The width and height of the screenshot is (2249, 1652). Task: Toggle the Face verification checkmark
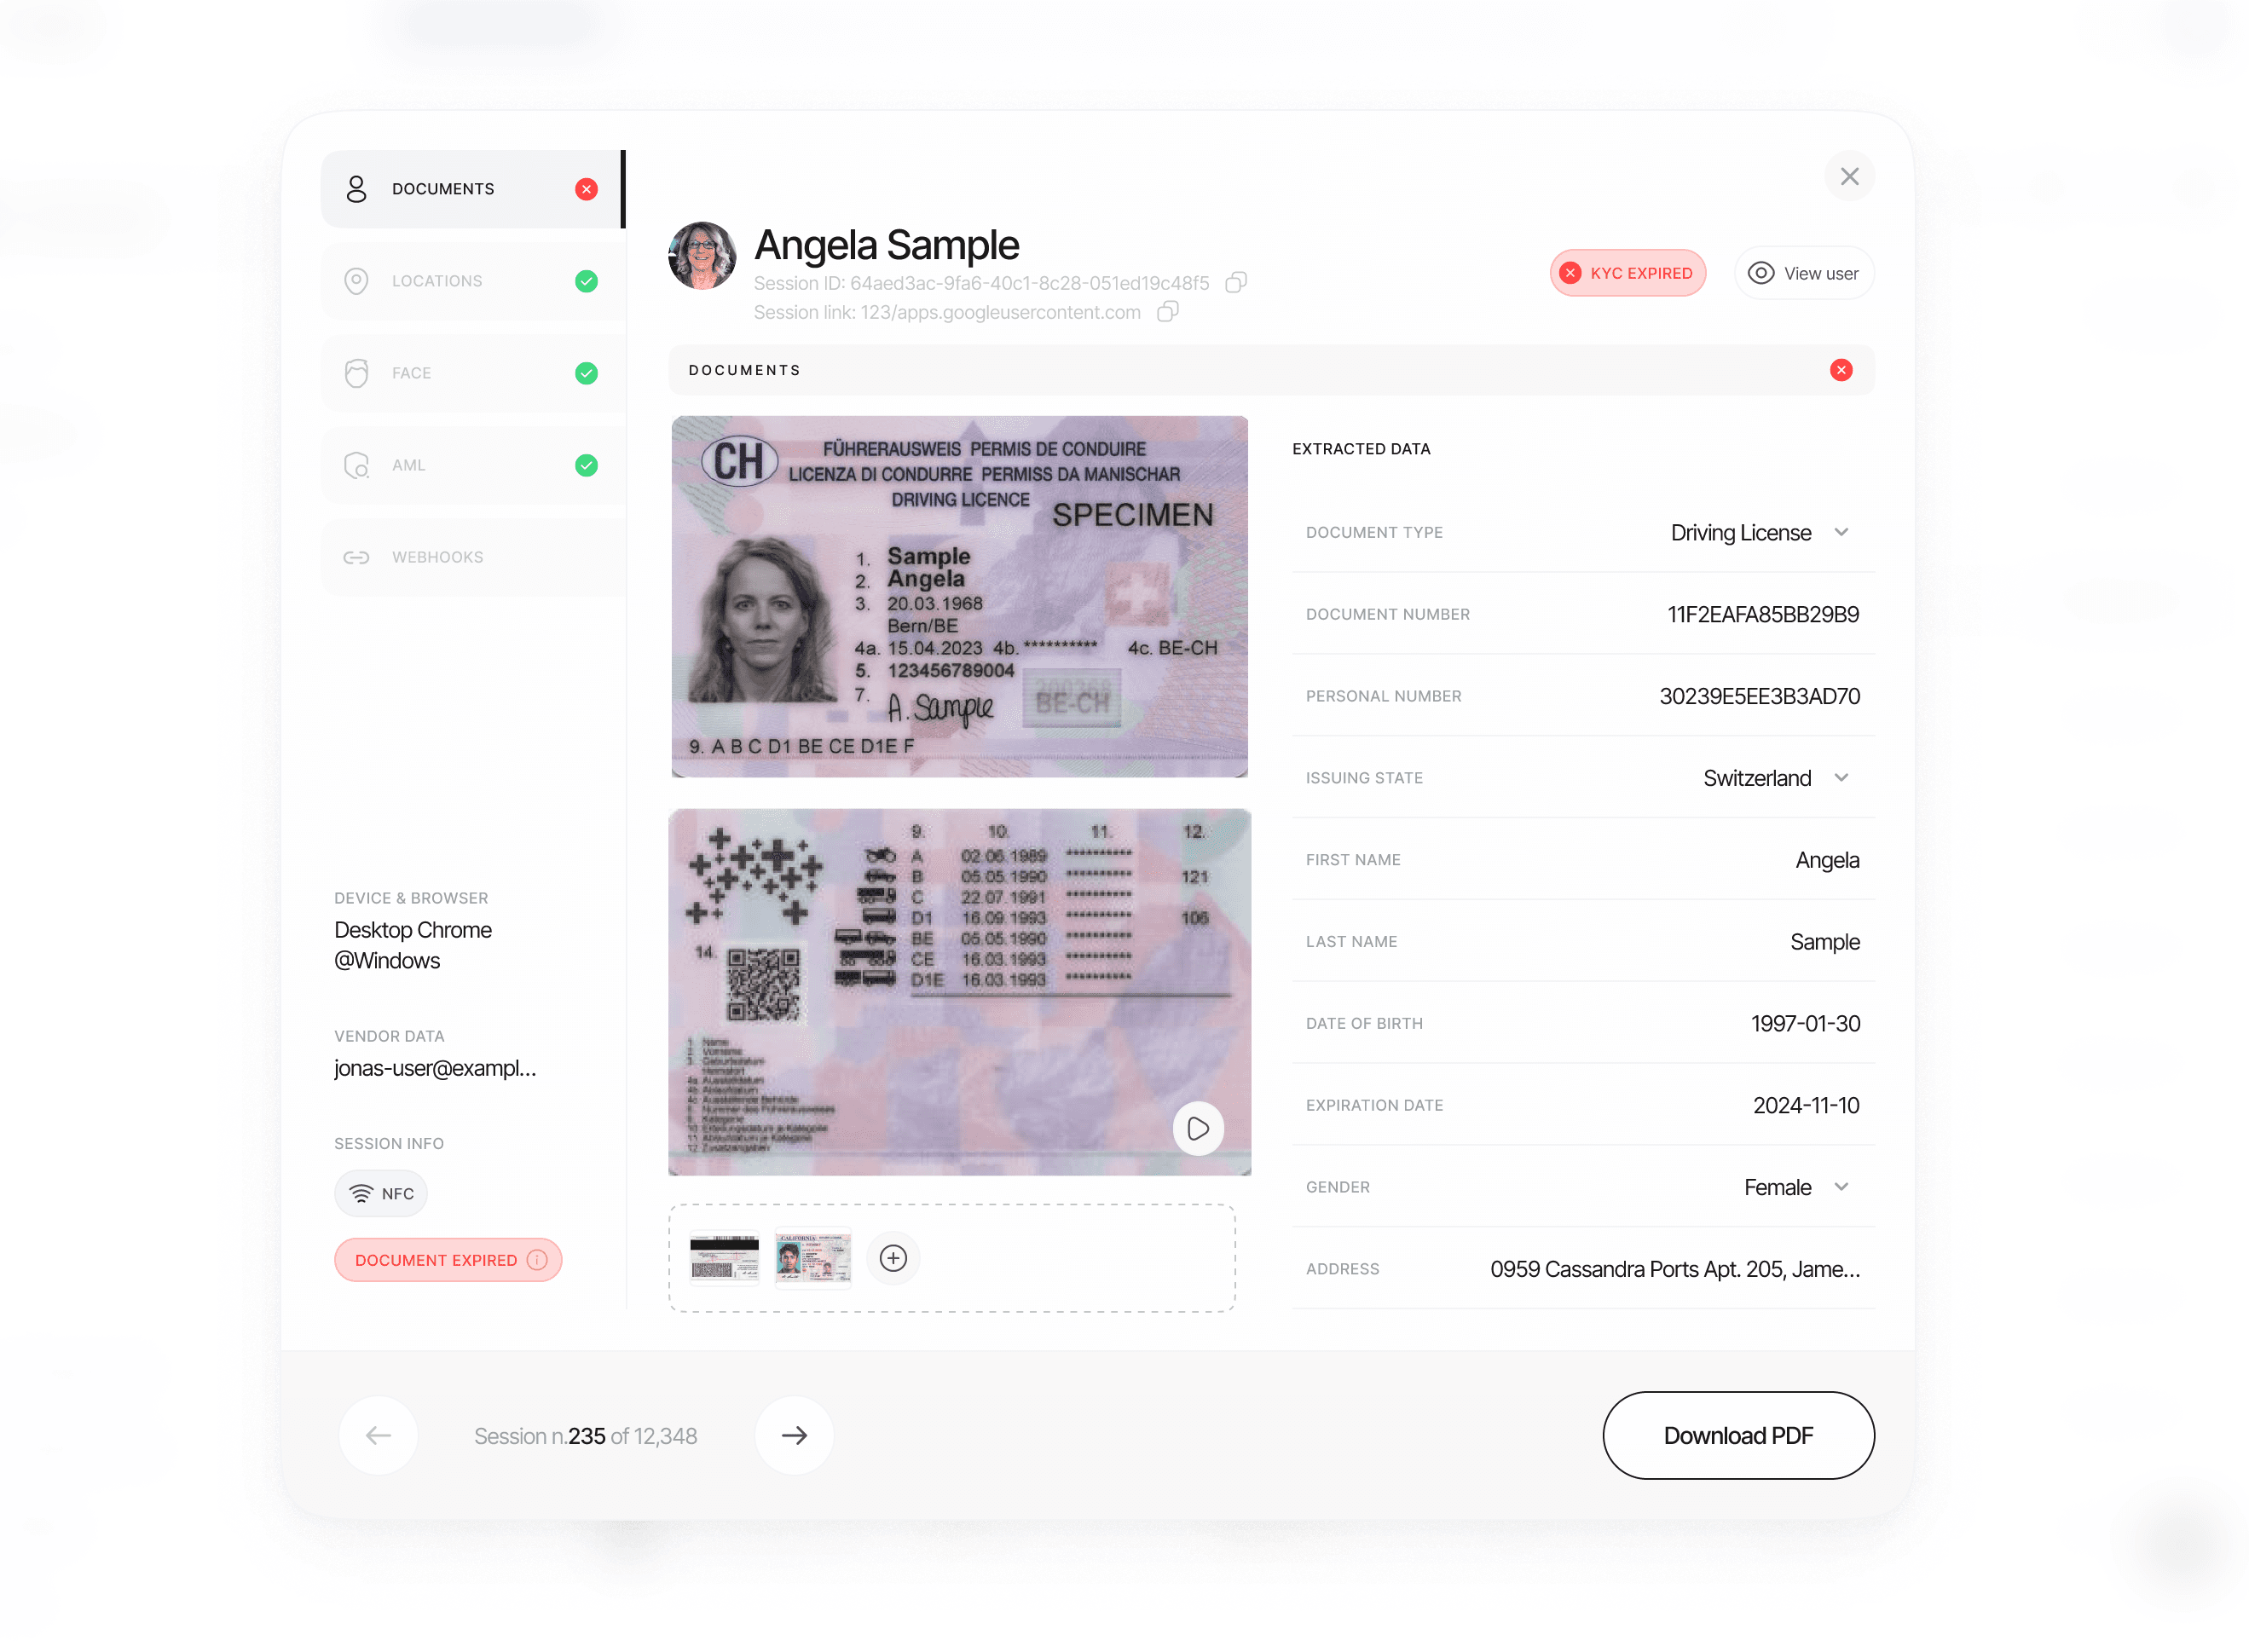point(585,372)
